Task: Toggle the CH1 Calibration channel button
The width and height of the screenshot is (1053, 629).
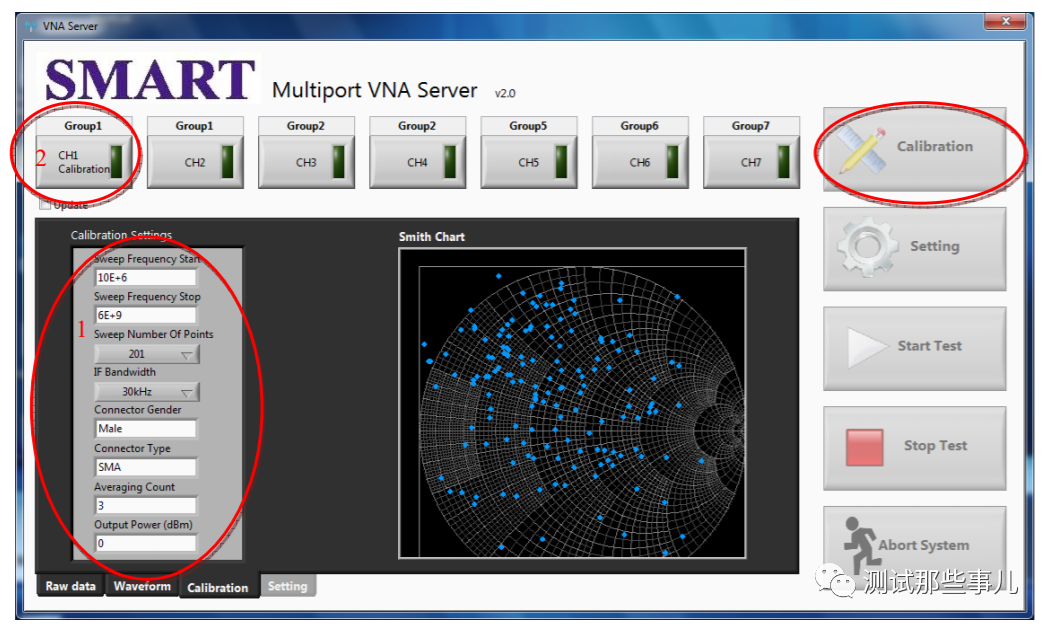Action: [x=84, y=162]
